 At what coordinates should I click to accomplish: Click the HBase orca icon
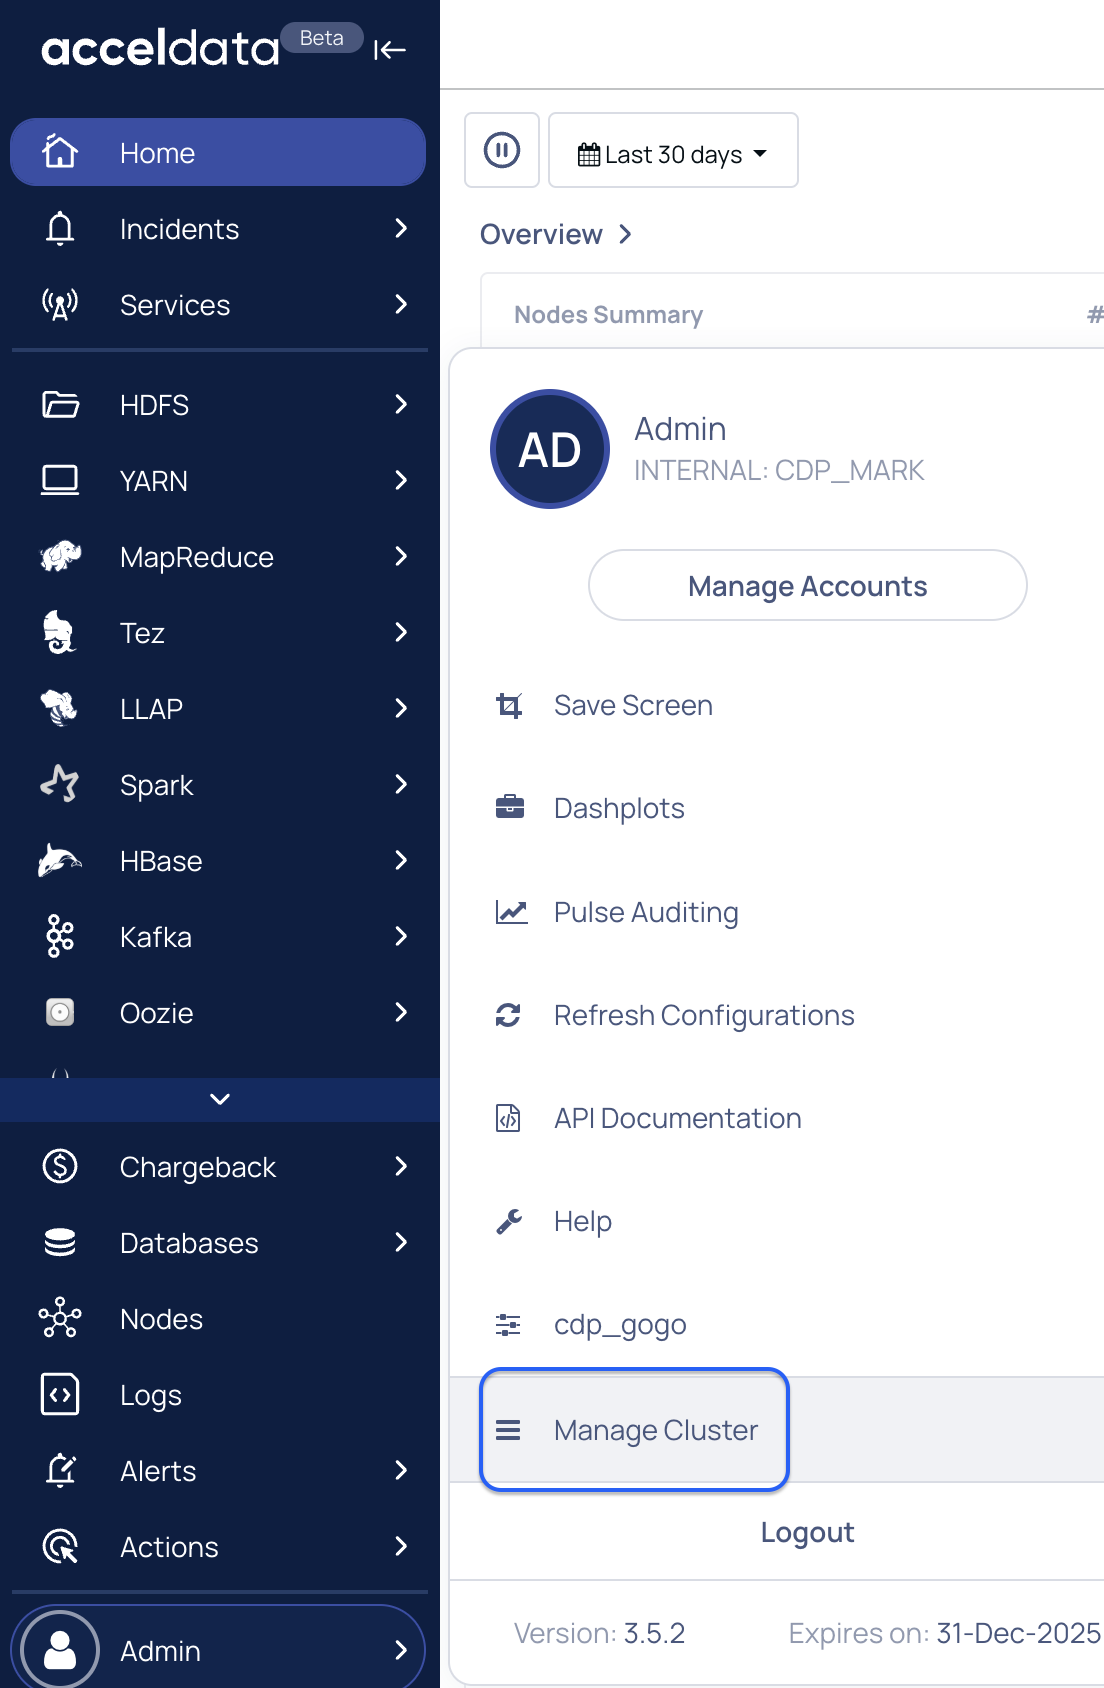[x=60, y=861]
